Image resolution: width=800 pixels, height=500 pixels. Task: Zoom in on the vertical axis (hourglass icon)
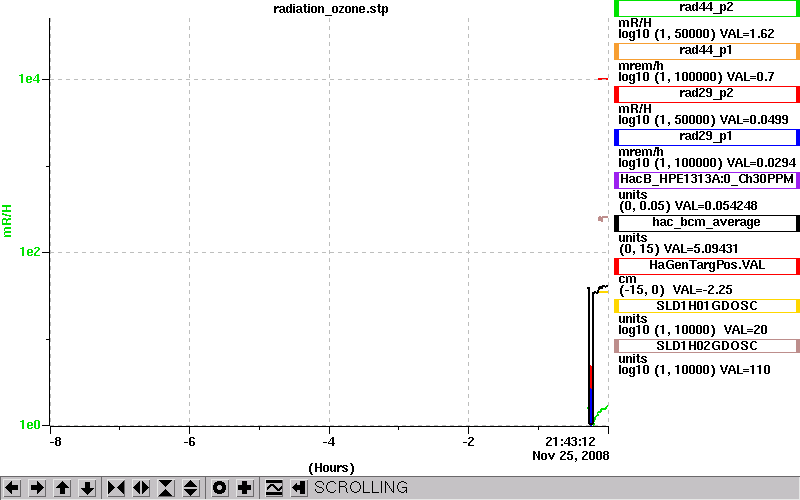[166, 488]
